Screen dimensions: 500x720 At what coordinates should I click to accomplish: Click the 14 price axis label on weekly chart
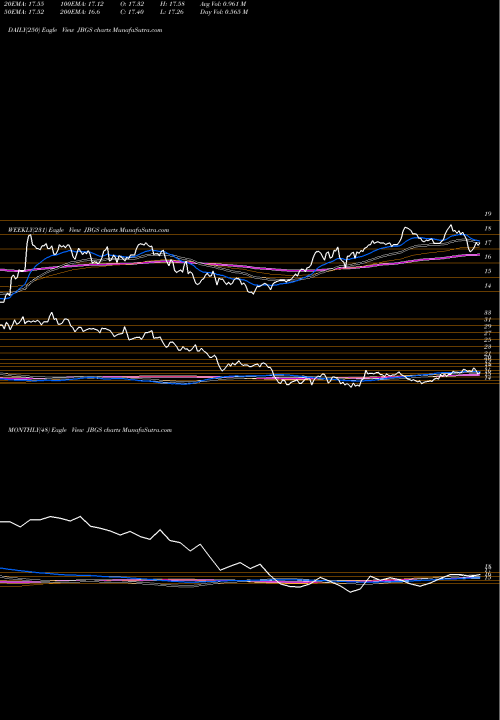(x=488, y=286)
